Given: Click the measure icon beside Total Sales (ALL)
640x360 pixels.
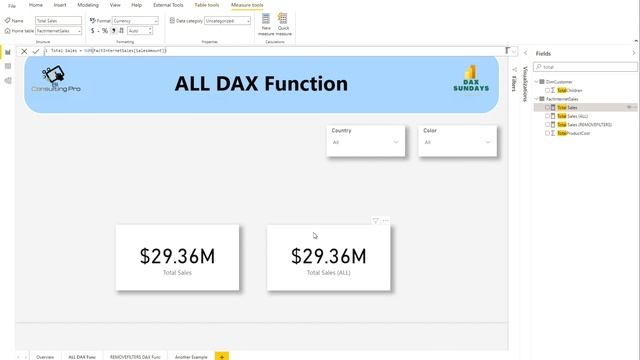Looking at the screenshot, I should pos(553,116).
